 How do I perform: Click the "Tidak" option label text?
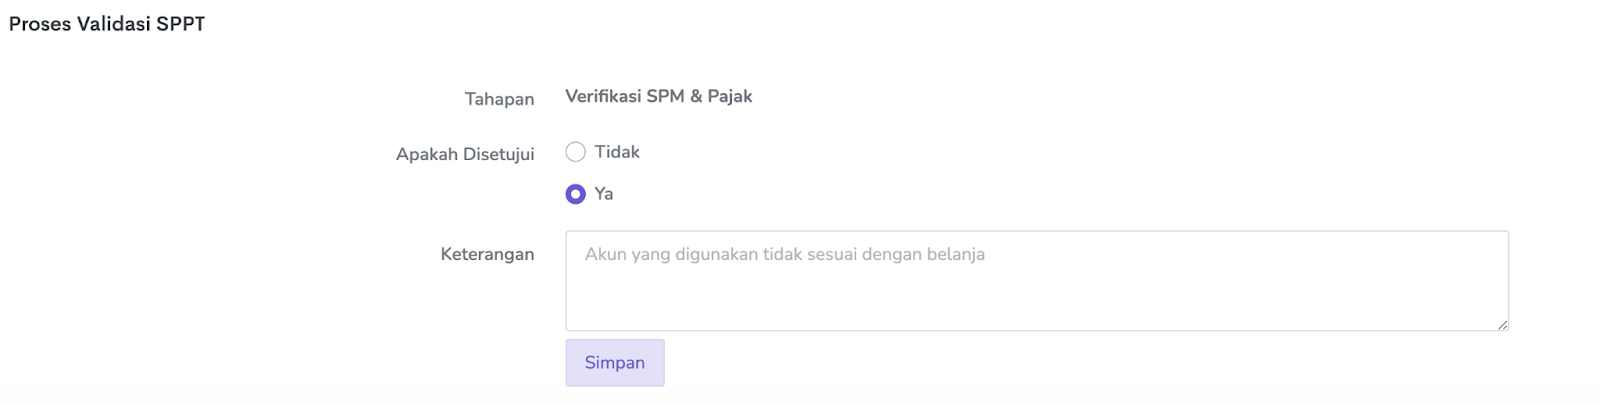pos(616,152)
